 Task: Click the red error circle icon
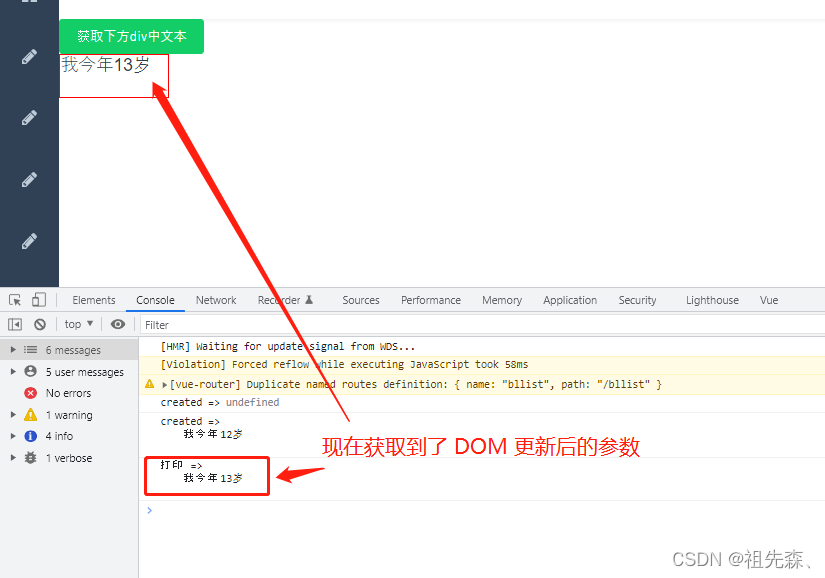[31, 393]
